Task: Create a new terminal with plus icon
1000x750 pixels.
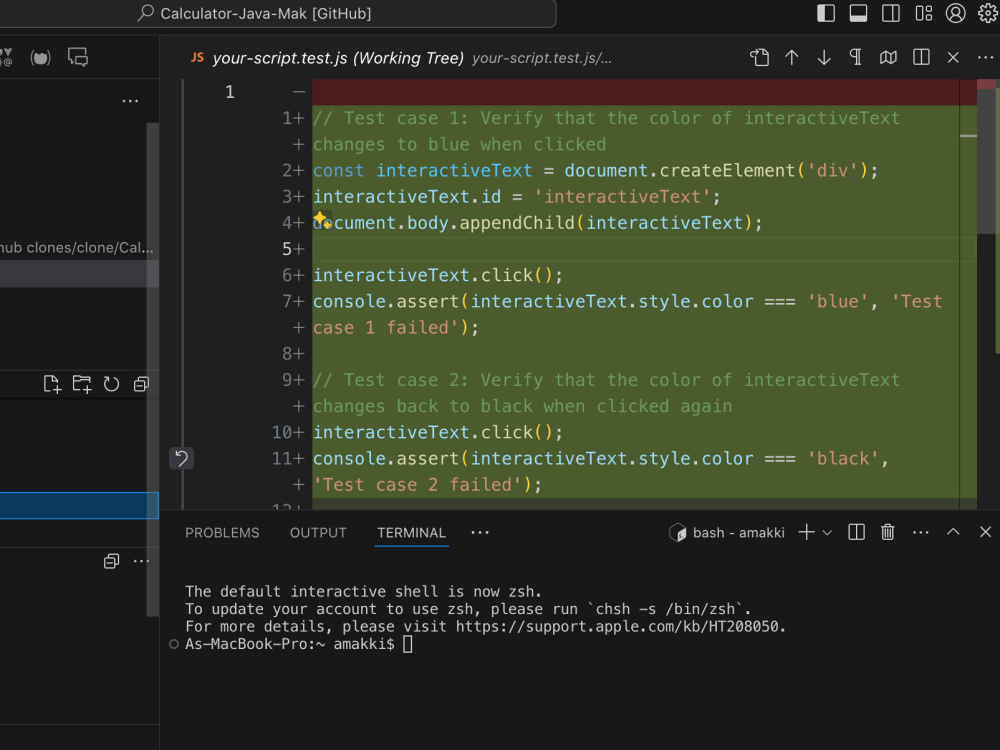Action: pyautogui.click(x=806, y=533)
